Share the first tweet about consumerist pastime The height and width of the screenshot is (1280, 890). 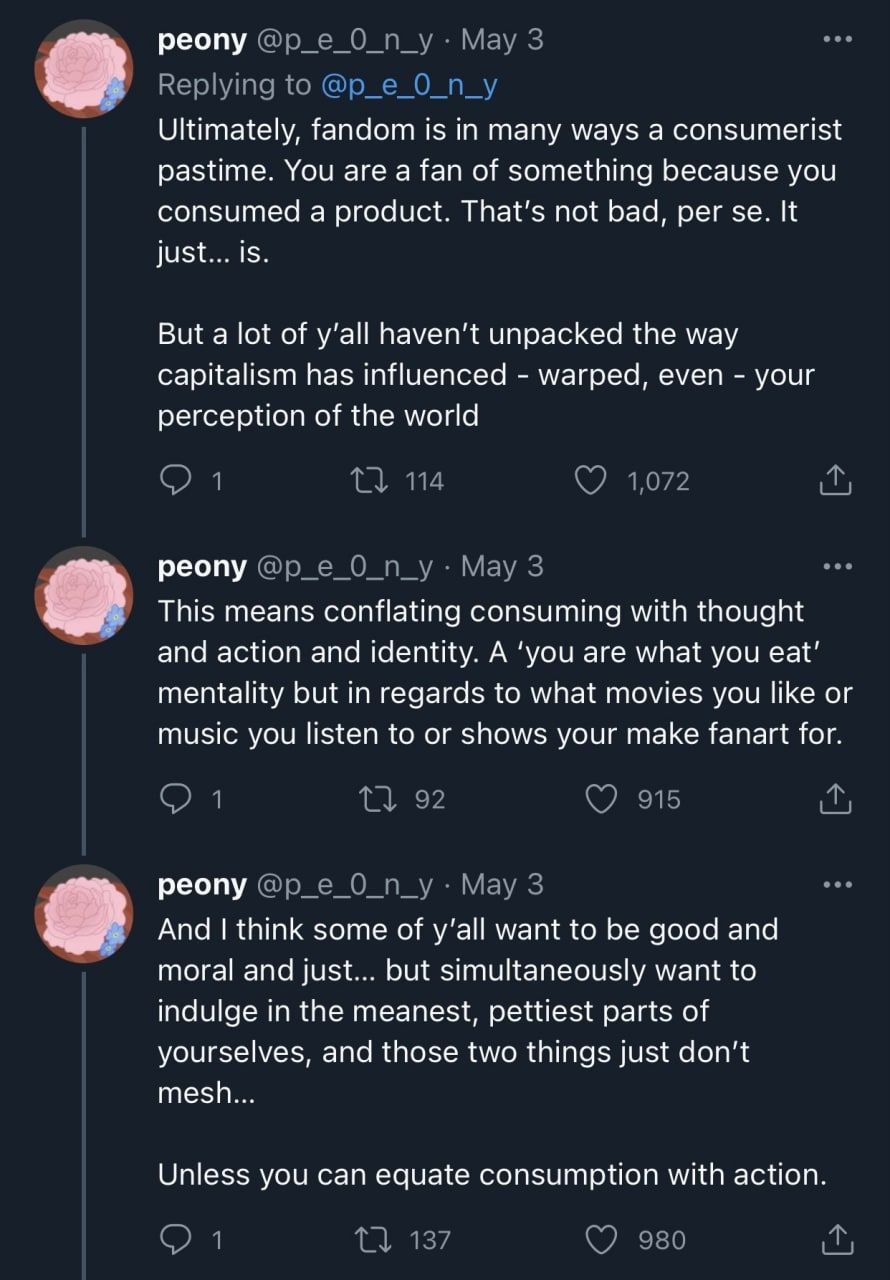click(835, 481)
